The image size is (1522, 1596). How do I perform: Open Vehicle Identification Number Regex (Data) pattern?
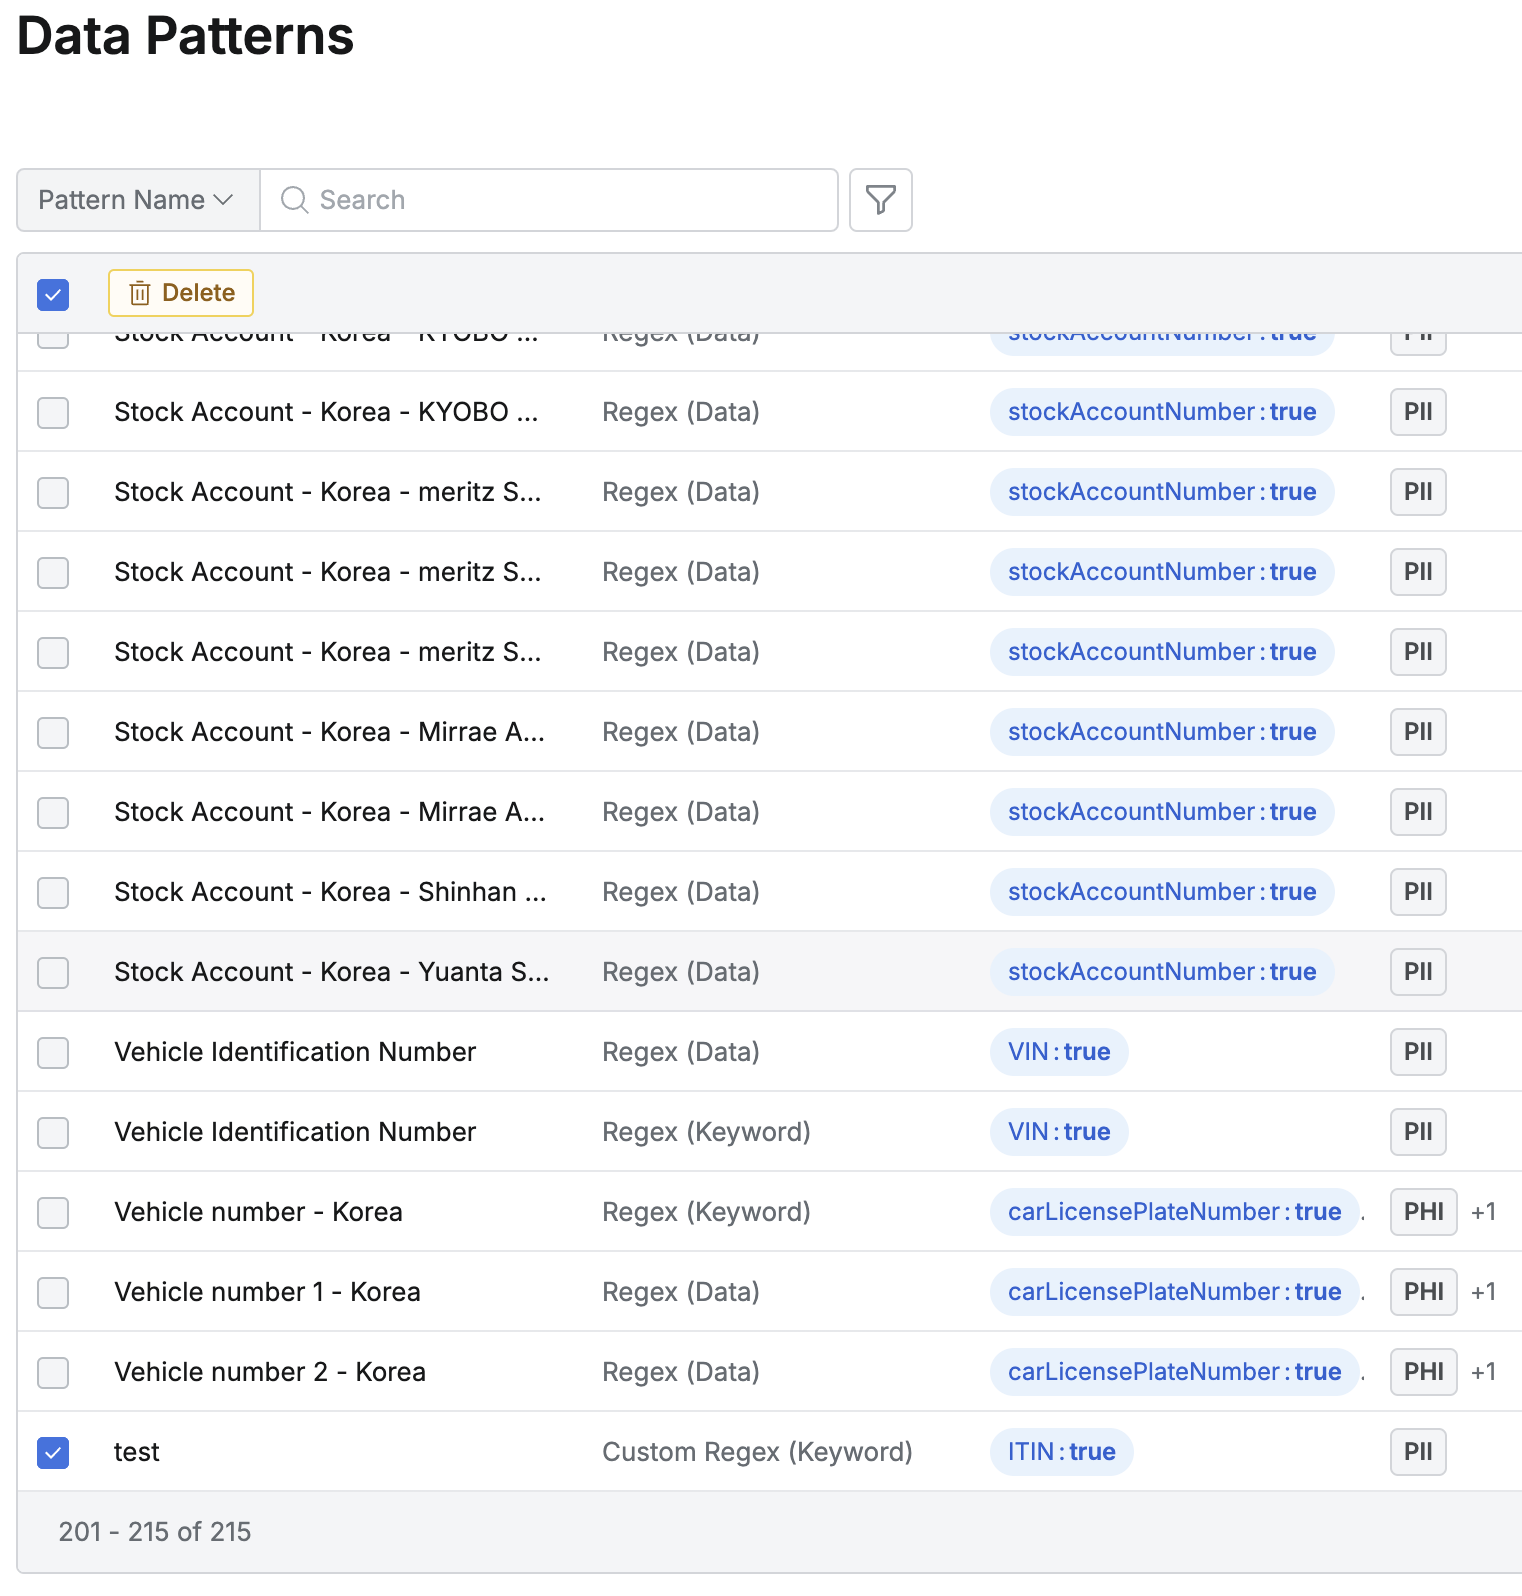click(x=295, y=1052)
